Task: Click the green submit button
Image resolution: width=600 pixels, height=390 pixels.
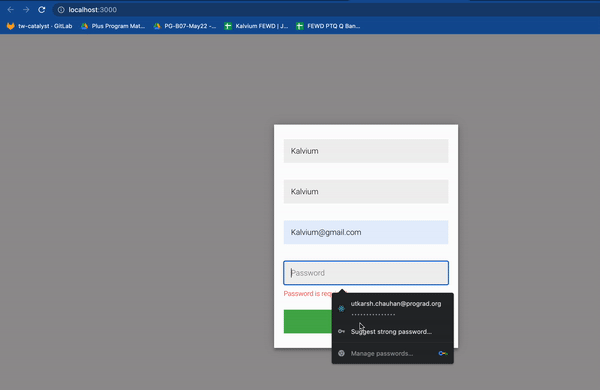Action: click(x=308, y=321)
